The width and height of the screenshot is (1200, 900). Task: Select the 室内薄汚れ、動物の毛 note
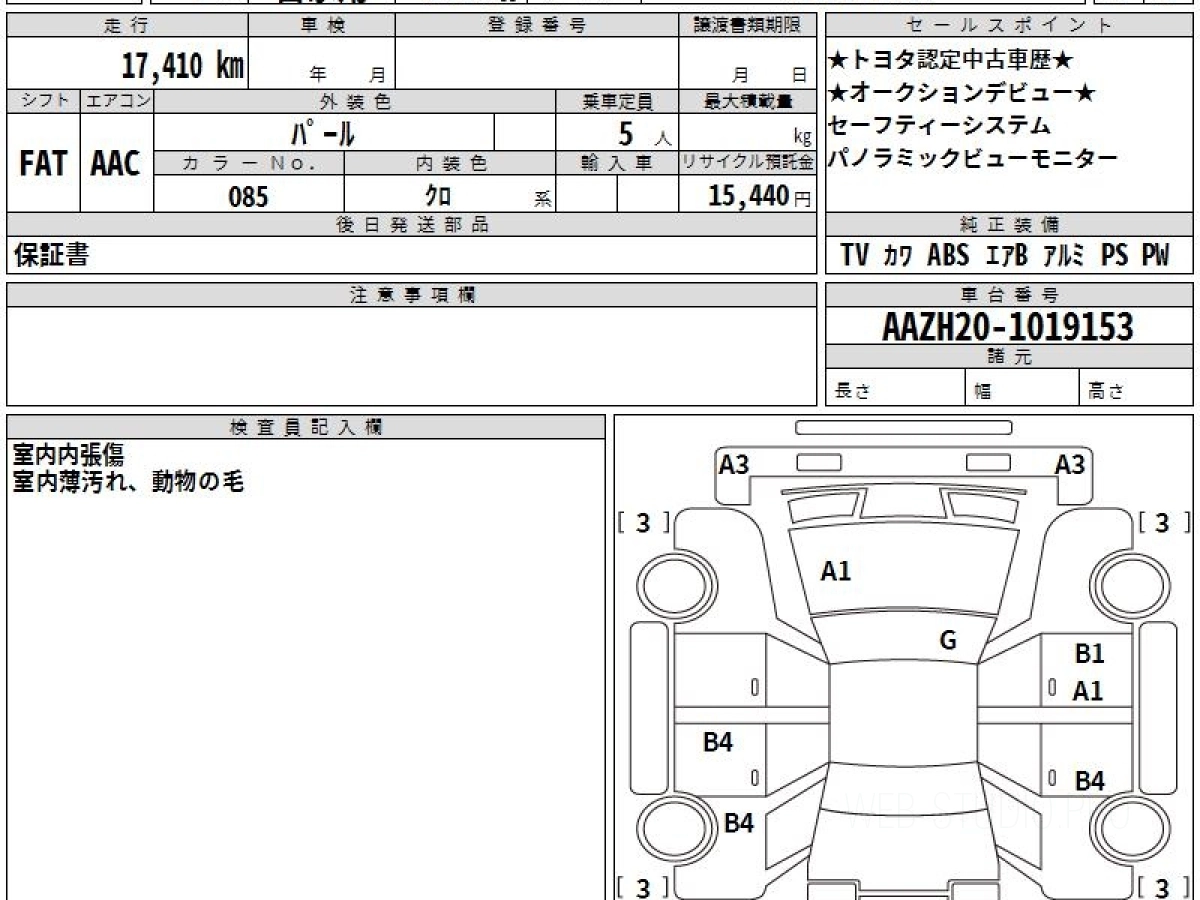(128, 482)
